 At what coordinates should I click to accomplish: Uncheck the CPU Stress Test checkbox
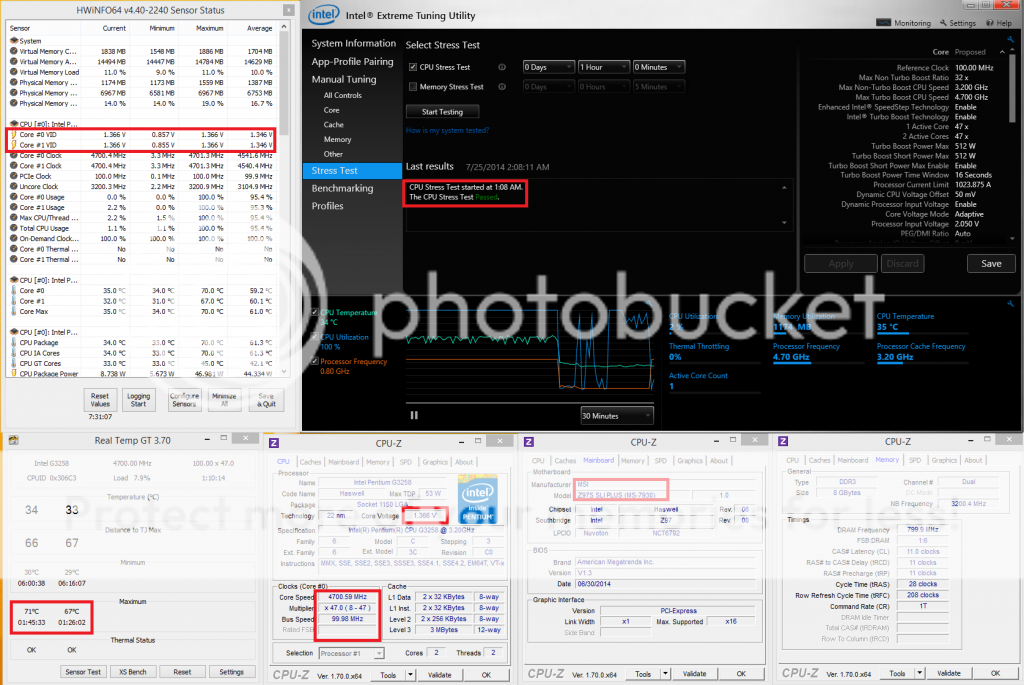pos(413,67)
